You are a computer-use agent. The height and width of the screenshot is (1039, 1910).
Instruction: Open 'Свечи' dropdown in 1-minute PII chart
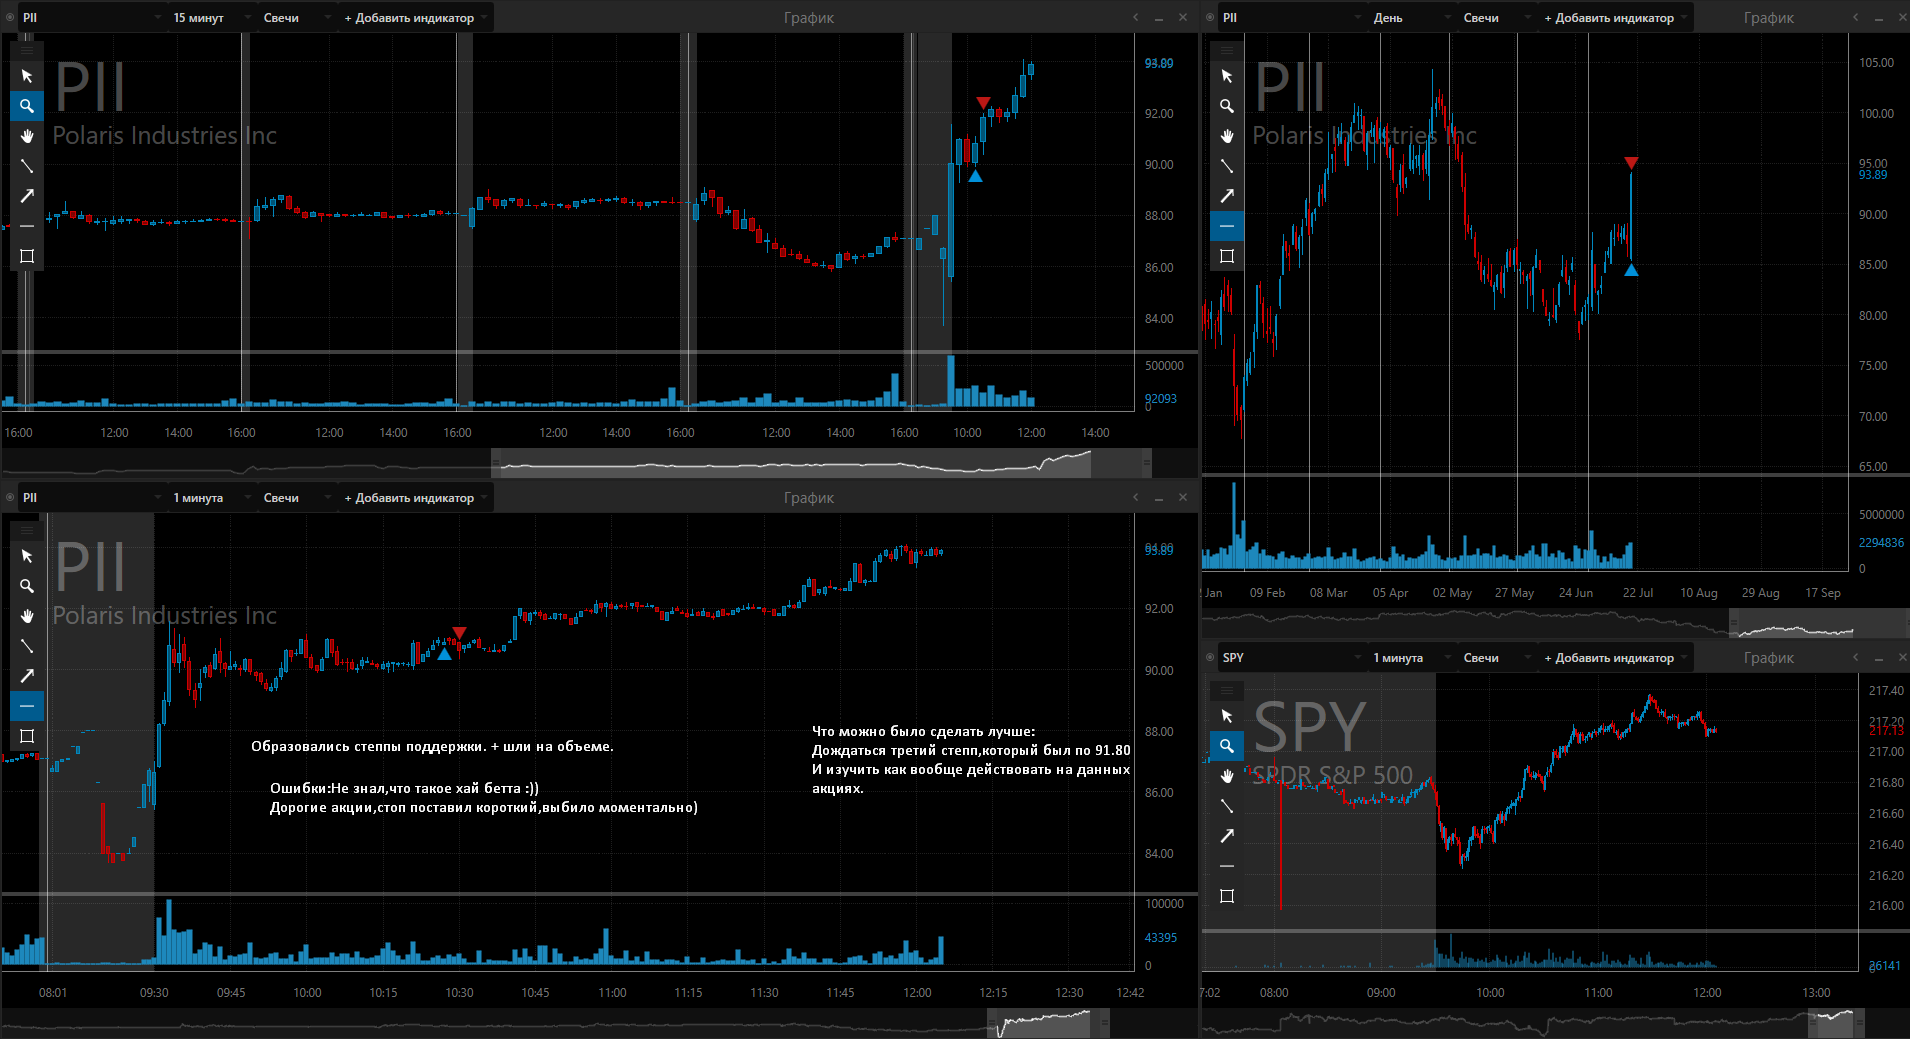pos(296,497)
